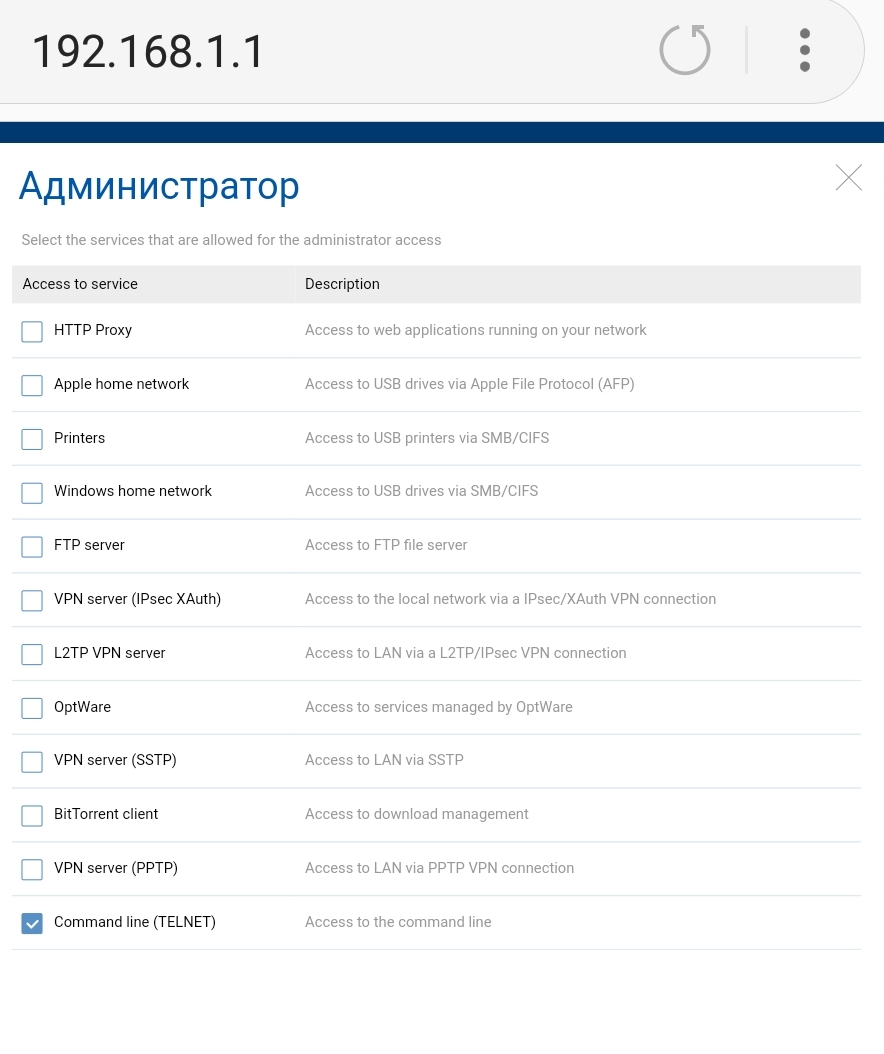Screen dimensions: 884x1054
Task: Tick the Windows home network checkbox
Action: pos(32,493)
